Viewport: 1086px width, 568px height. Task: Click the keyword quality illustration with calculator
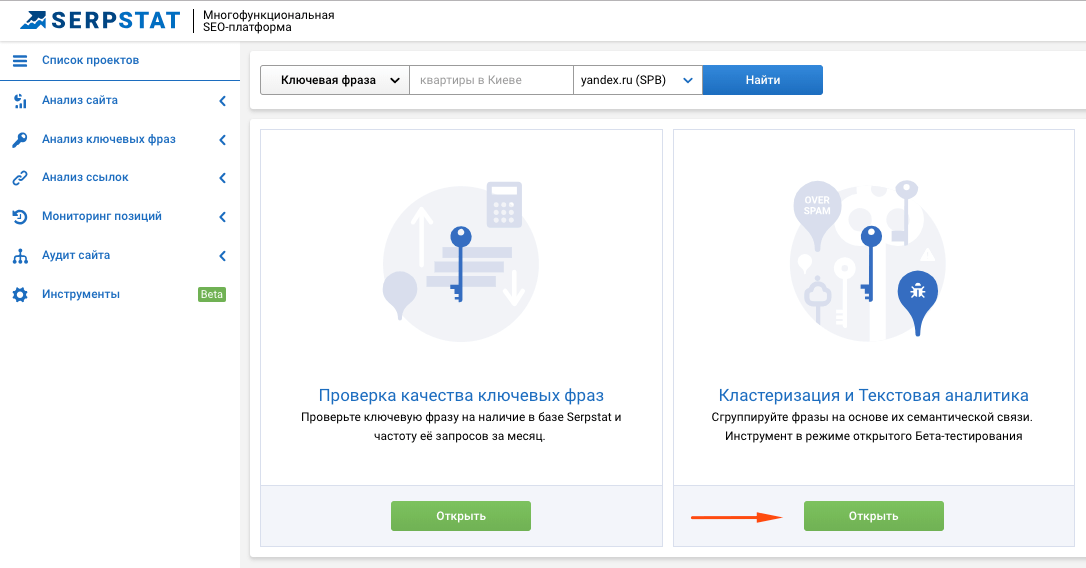pos(461,262)
